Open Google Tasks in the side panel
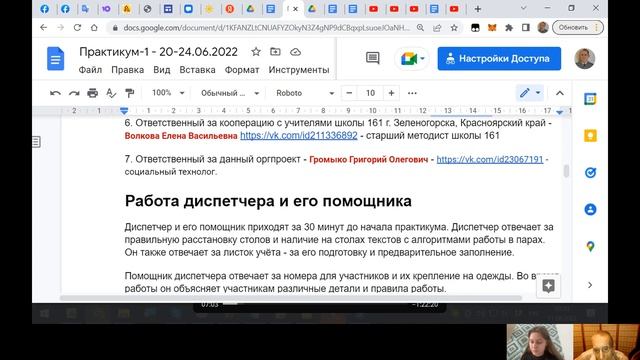Screen dimensions: 640x360 point(590,173)
